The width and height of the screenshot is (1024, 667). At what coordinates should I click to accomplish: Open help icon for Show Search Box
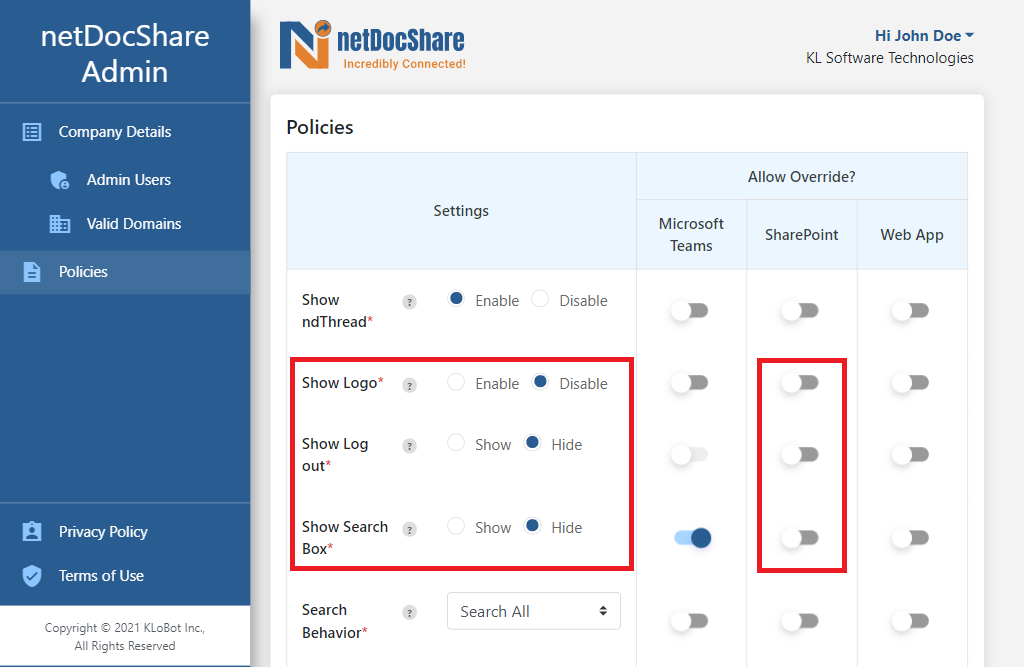(409, 529)
